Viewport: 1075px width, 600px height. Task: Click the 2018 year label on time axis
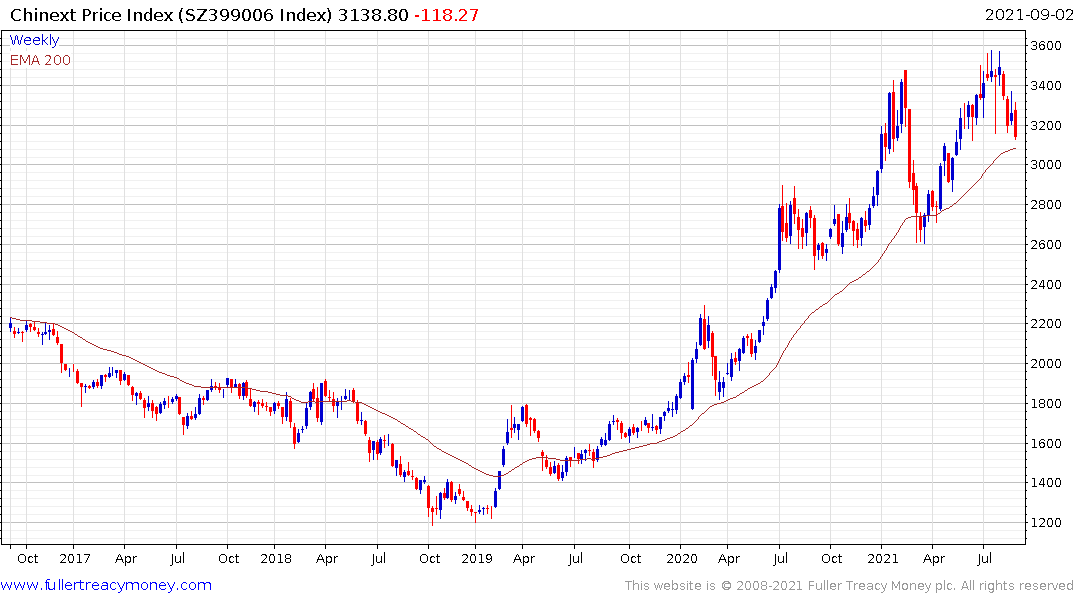[276, 558]
